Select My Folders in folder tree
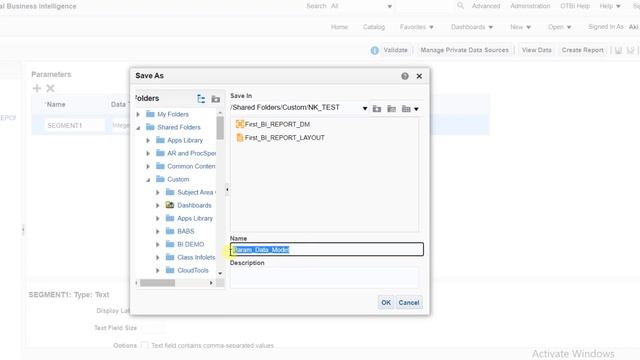 click(173, 114)
